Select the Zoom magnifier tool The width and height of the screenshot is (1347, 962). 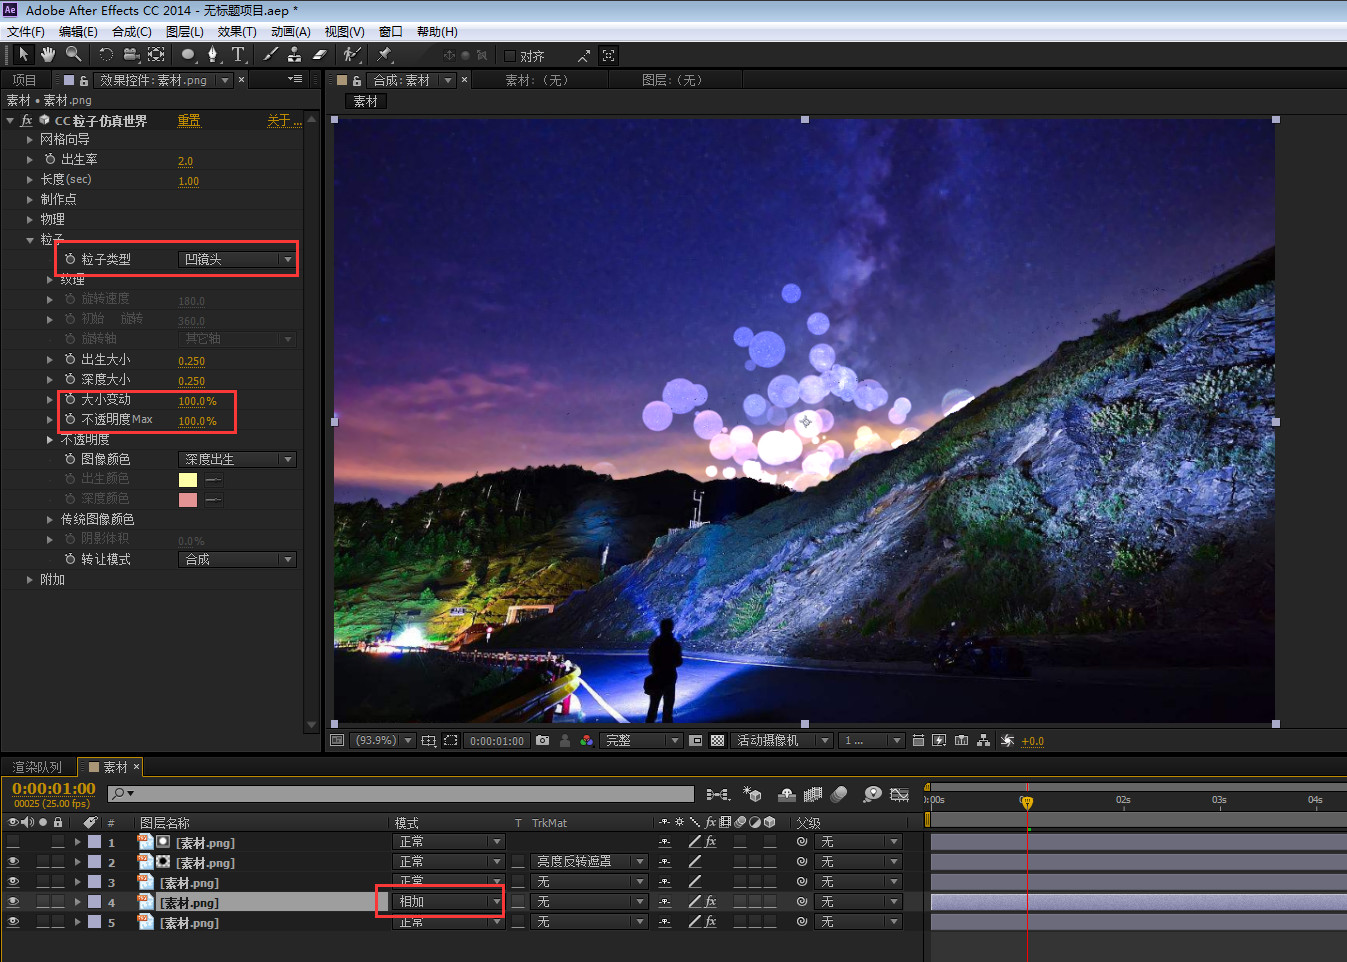[x=73, y=54]
